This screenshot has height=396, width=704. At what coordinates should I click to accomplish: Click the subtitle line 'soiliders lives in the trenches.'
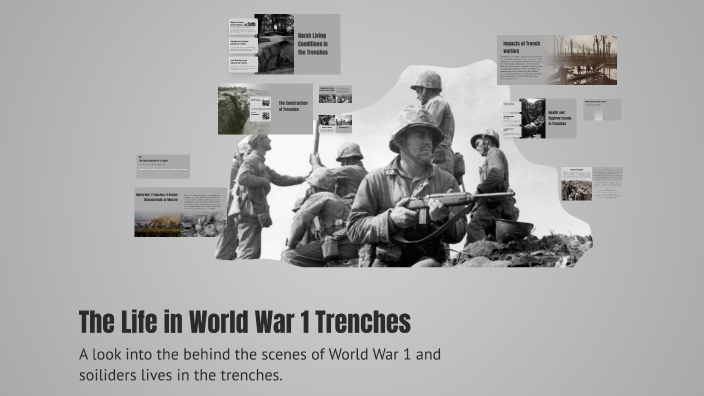coord(181,375)
